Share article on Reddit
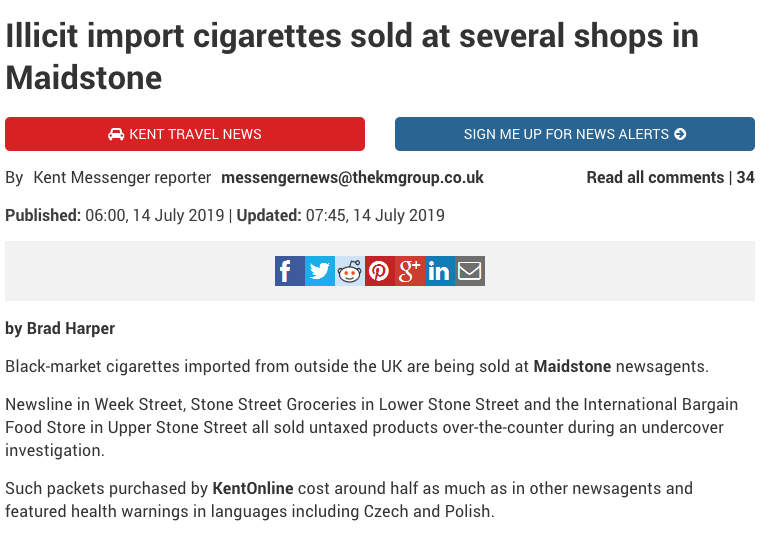Screen dimensions: 773x549 pos(350,271)
